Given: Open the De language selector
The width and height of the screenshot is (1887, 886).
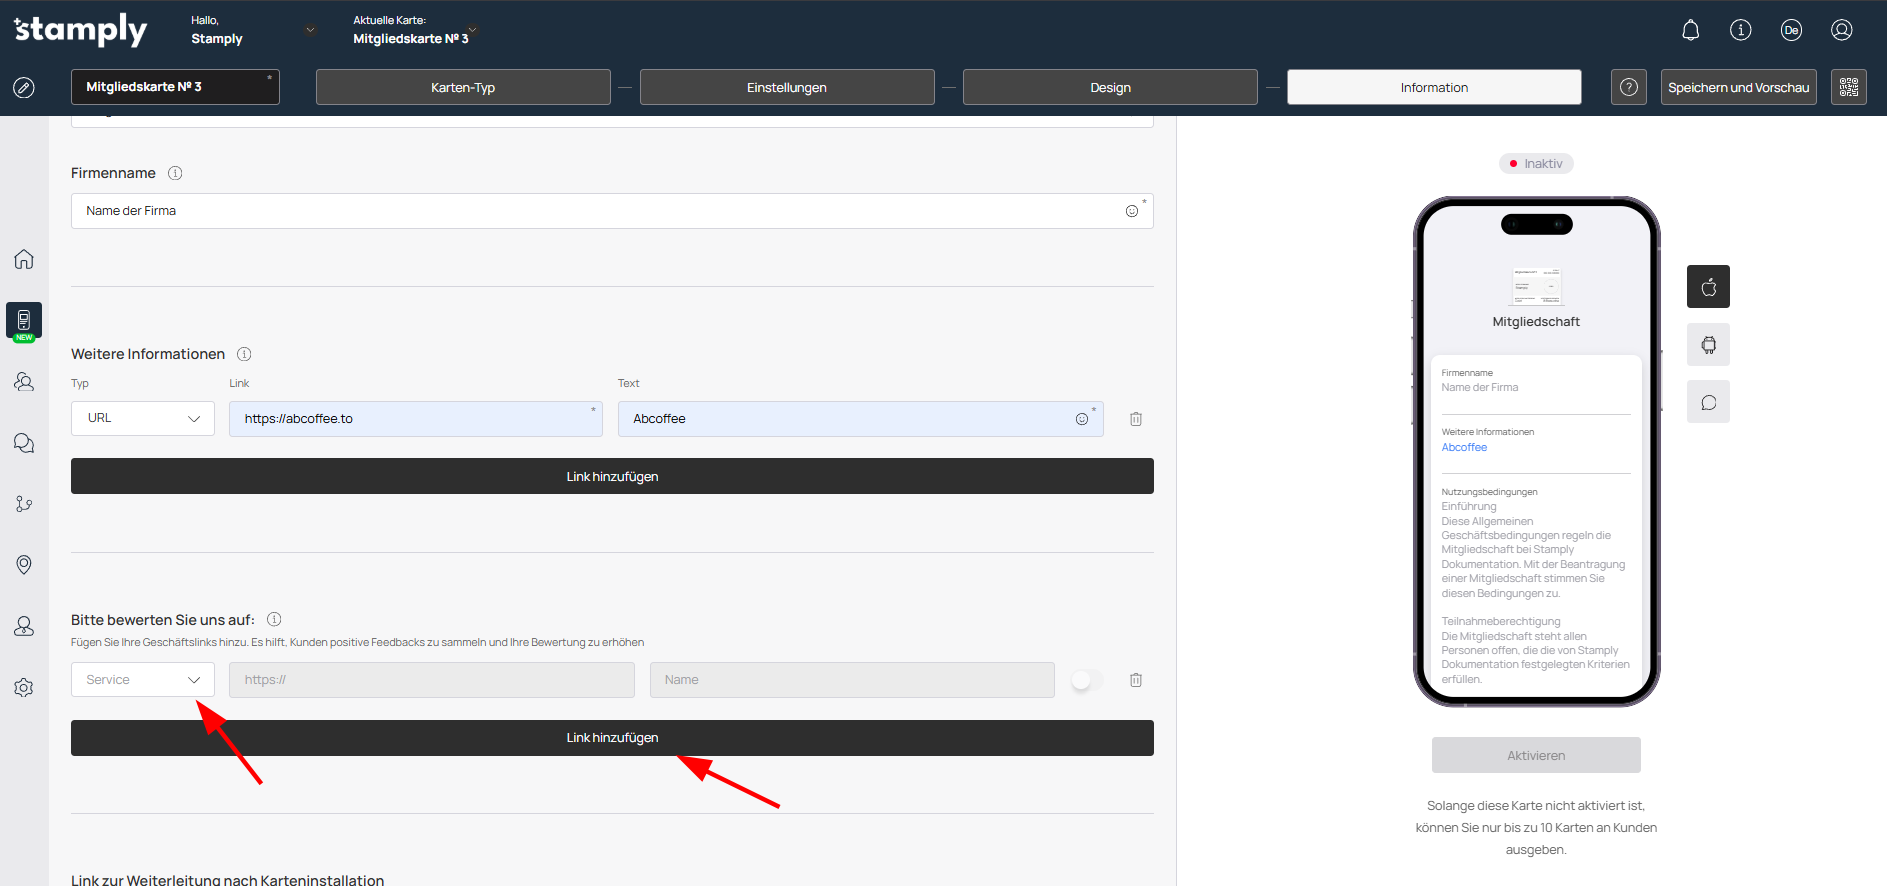Looking at the screenshot, I should (x=1791, y=30).
